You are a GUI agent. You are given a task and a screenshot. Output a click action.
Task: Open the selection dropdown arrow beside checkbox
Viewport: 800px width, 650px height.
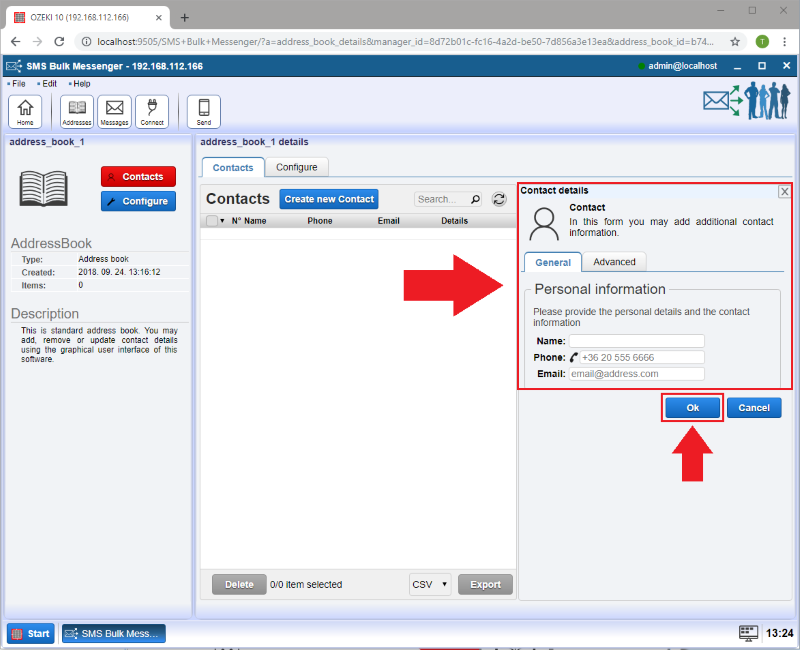[222, 221]
